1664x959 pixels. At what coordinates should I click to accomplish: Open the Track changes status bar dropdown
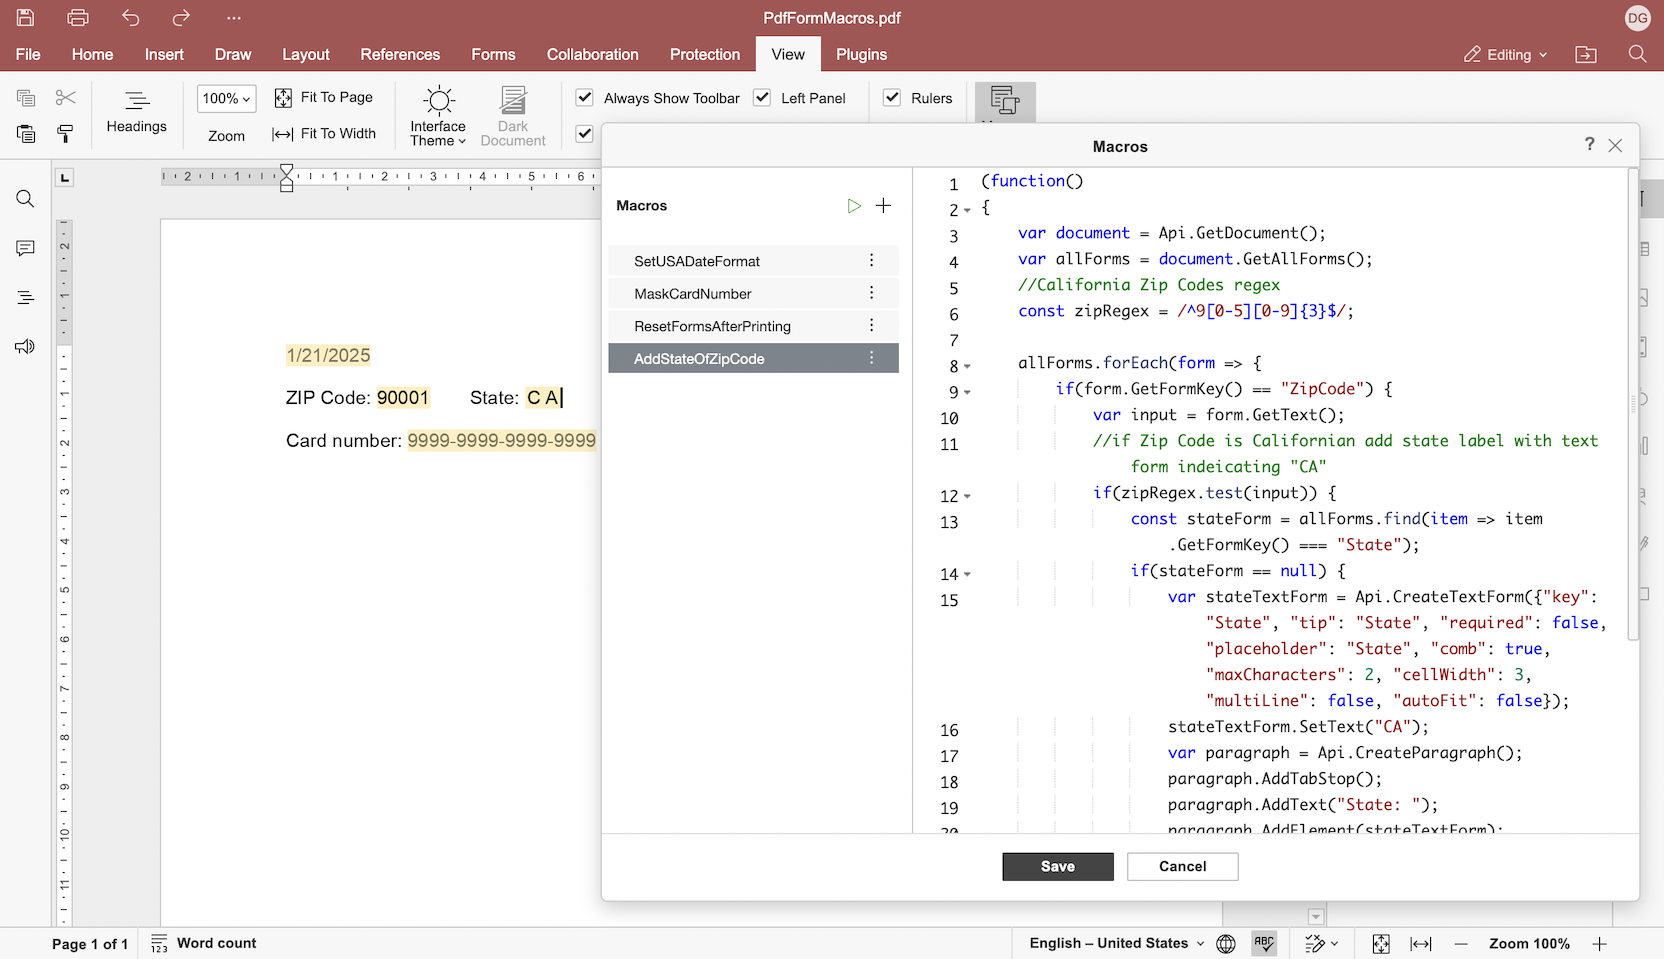(1322, 943)
